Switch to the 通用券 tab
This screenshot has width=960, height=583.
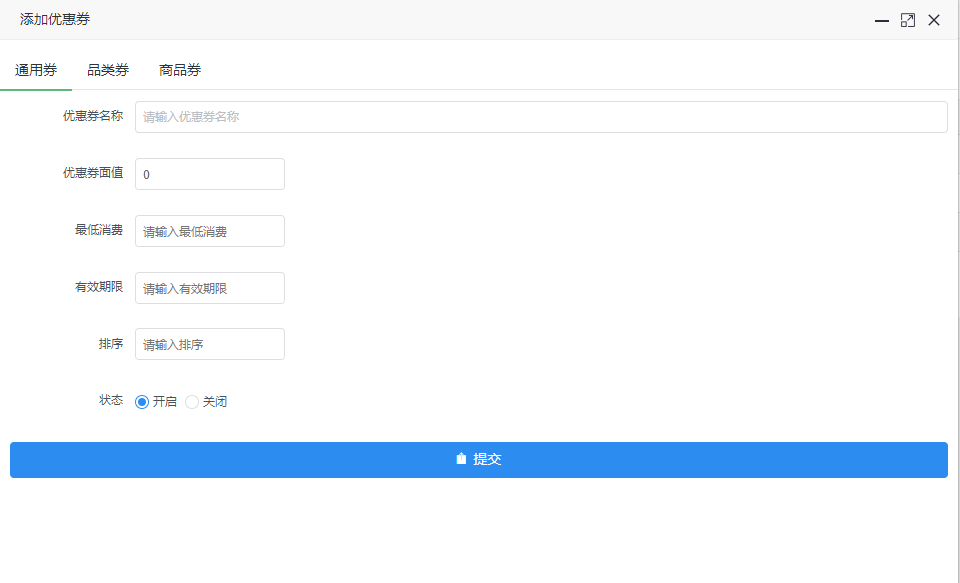click(36, 70)
